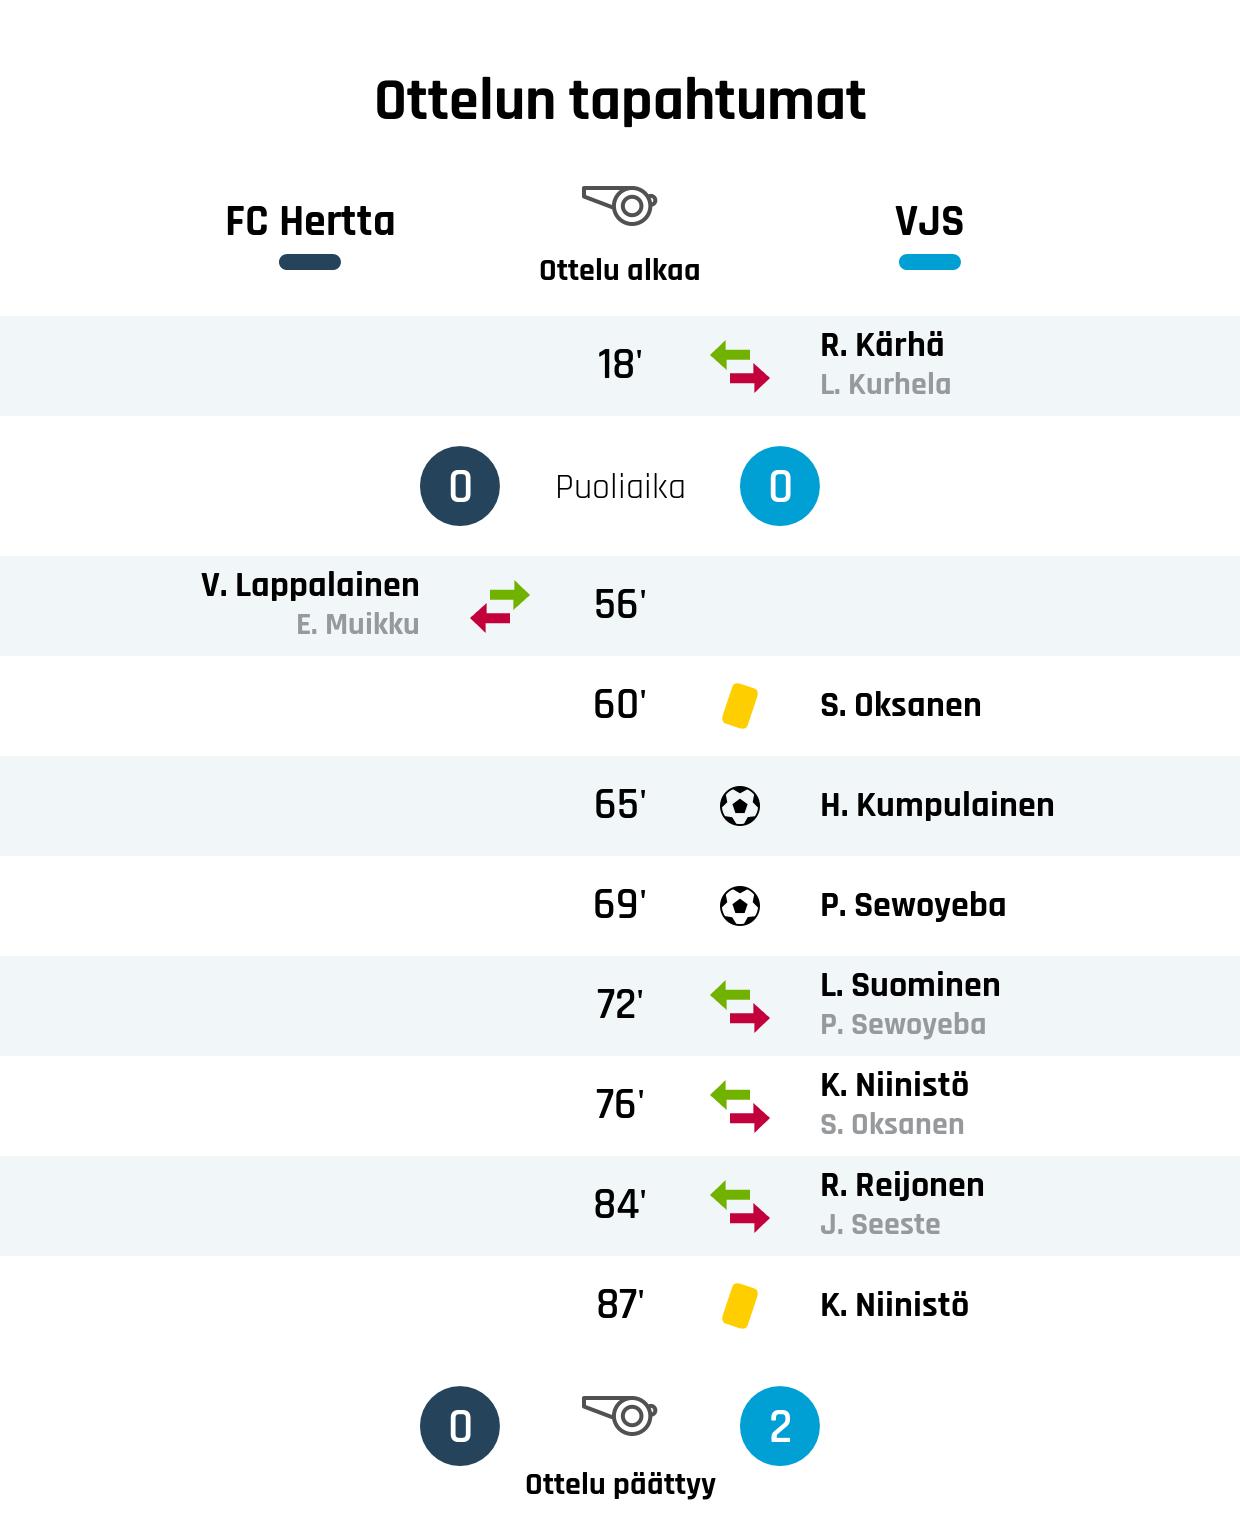Select the FC Hertta team name
This screenshot has width=1240, height=1518.
(x=310, y=221)
